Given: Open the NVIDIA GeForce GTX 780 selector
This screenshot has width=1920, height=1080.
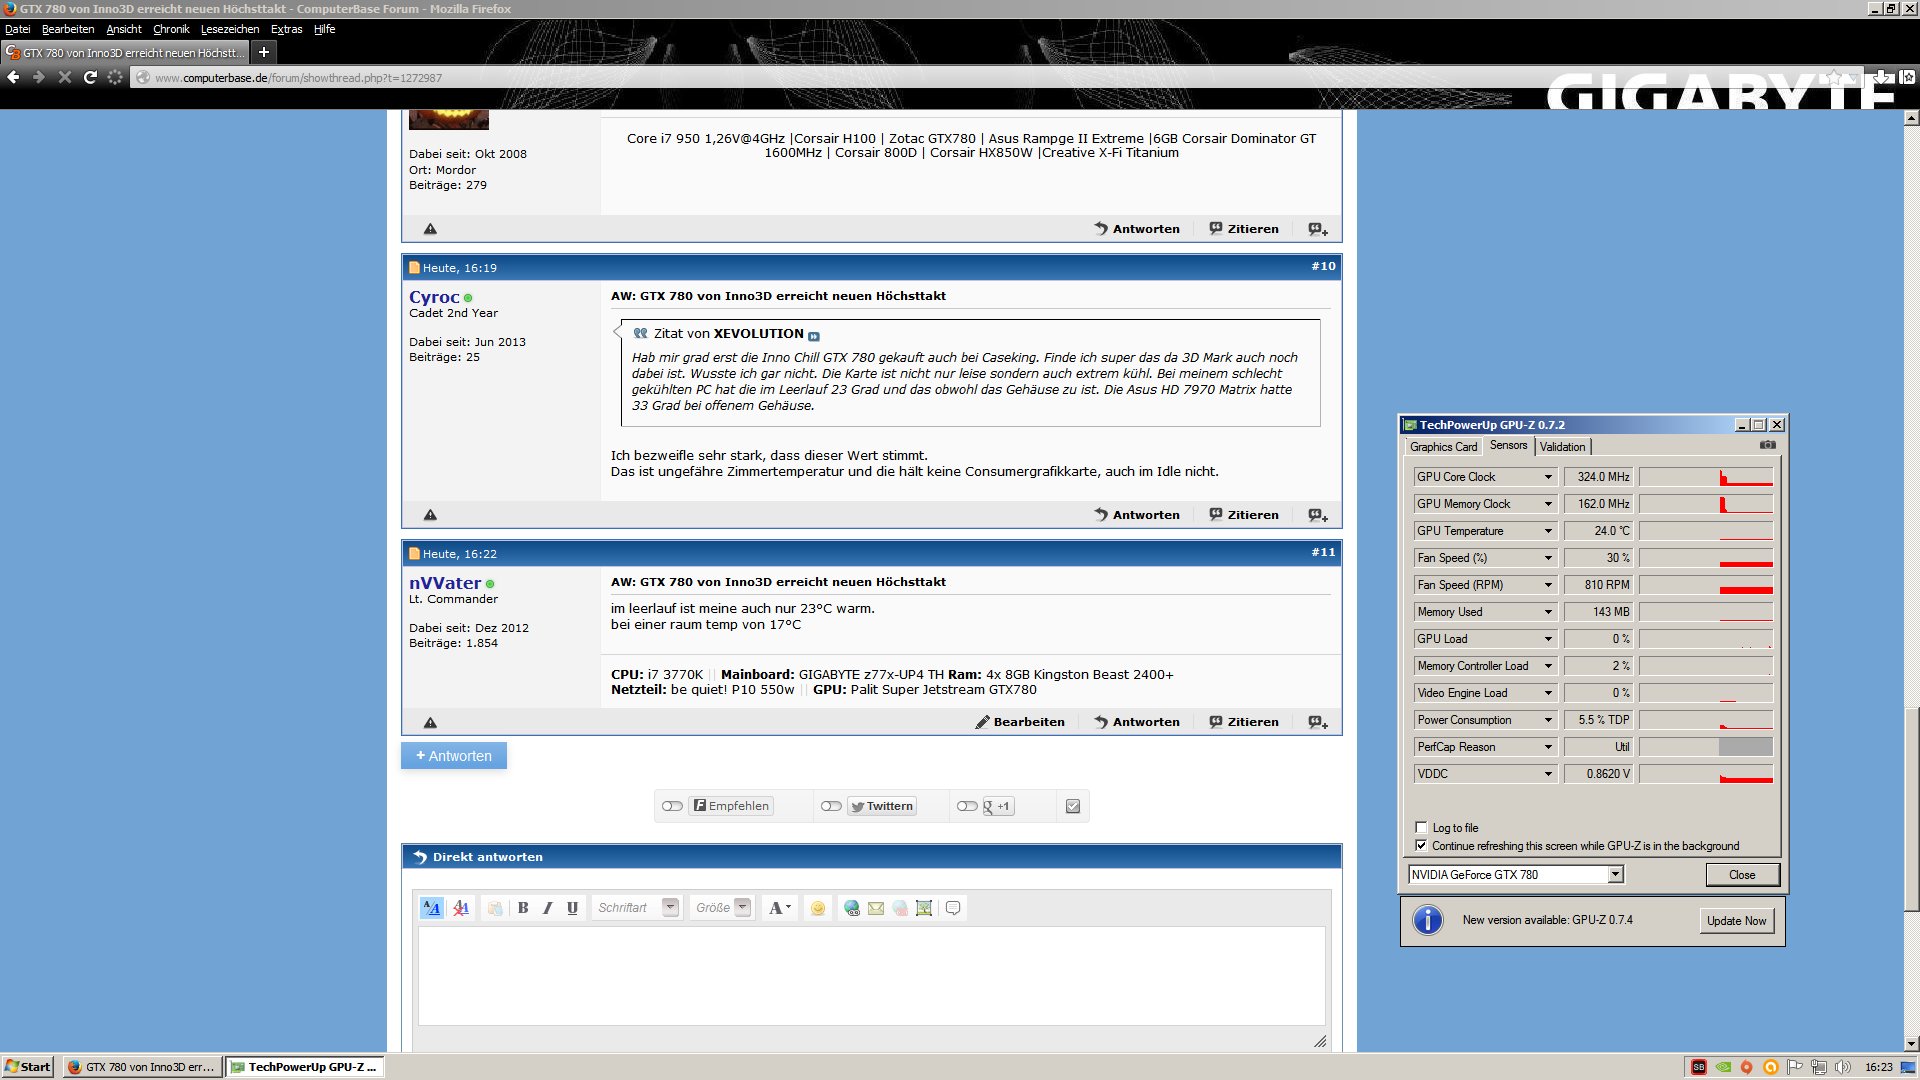Looking at the screenshot, I should tap(1515, 875).
